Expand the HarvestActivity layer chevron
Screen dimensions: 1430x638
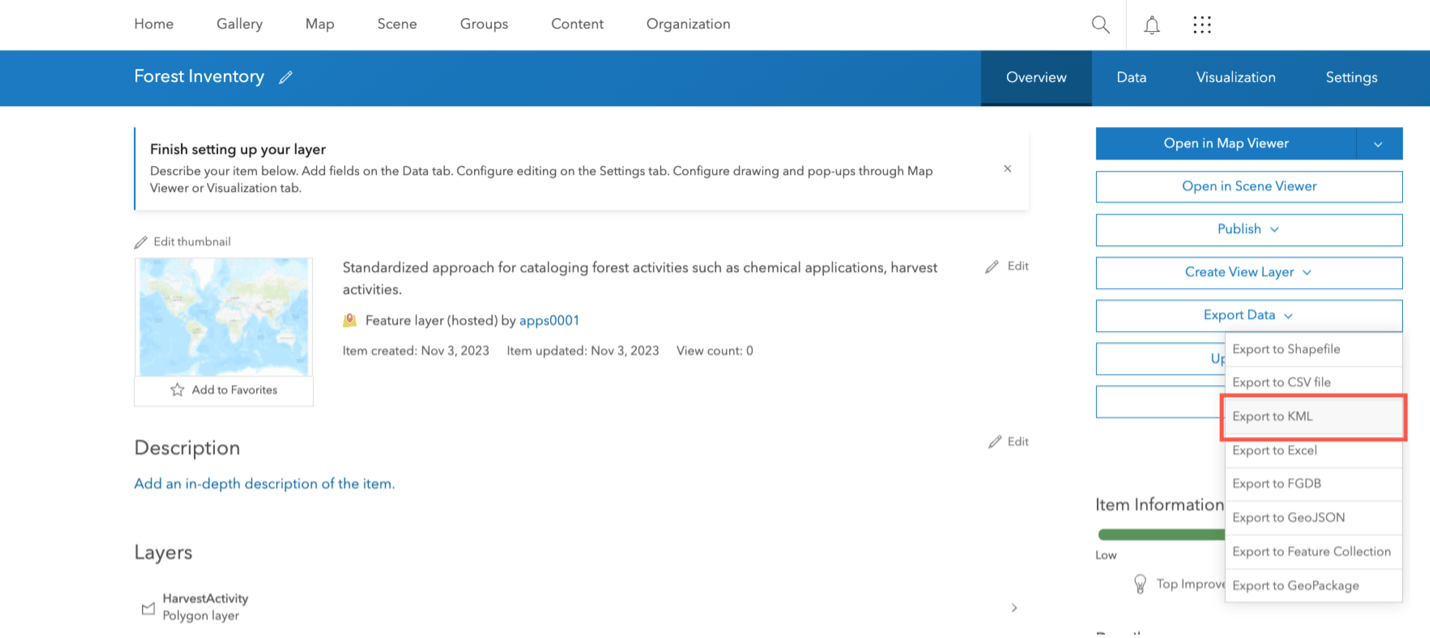click(1014, 607)
